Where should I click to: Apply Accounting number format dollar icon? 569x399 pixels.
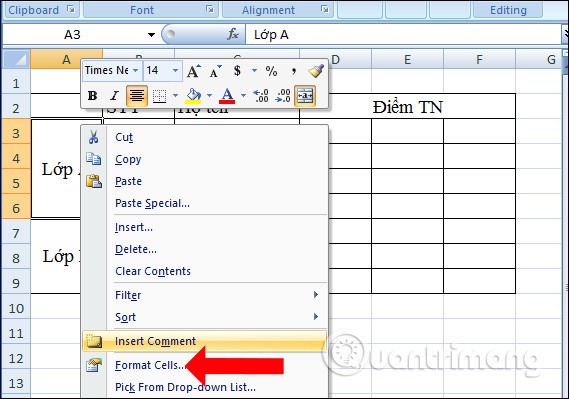(237, 70)
